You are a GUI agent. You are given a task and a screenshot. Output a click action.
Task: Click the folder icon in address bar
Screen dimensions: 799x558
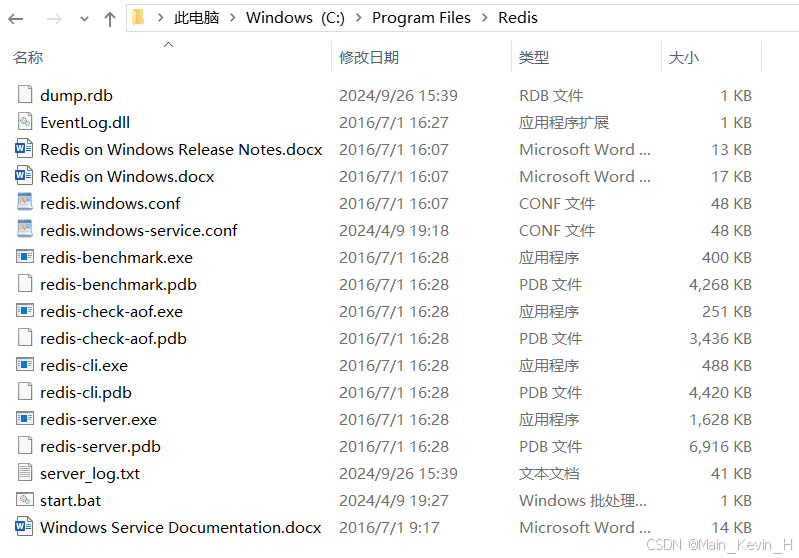[x=138, y=18]
